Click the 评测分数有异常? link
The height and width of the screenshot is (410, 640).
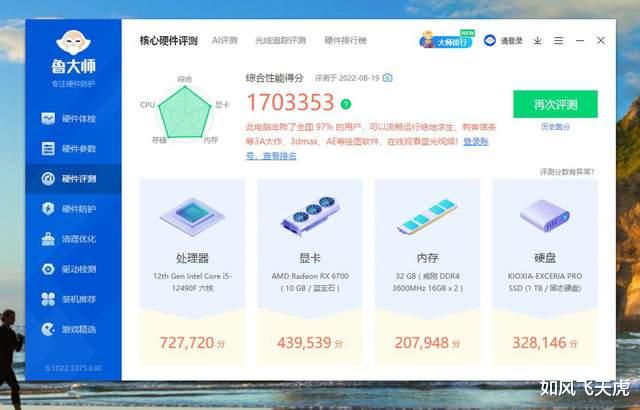(567, 172)
